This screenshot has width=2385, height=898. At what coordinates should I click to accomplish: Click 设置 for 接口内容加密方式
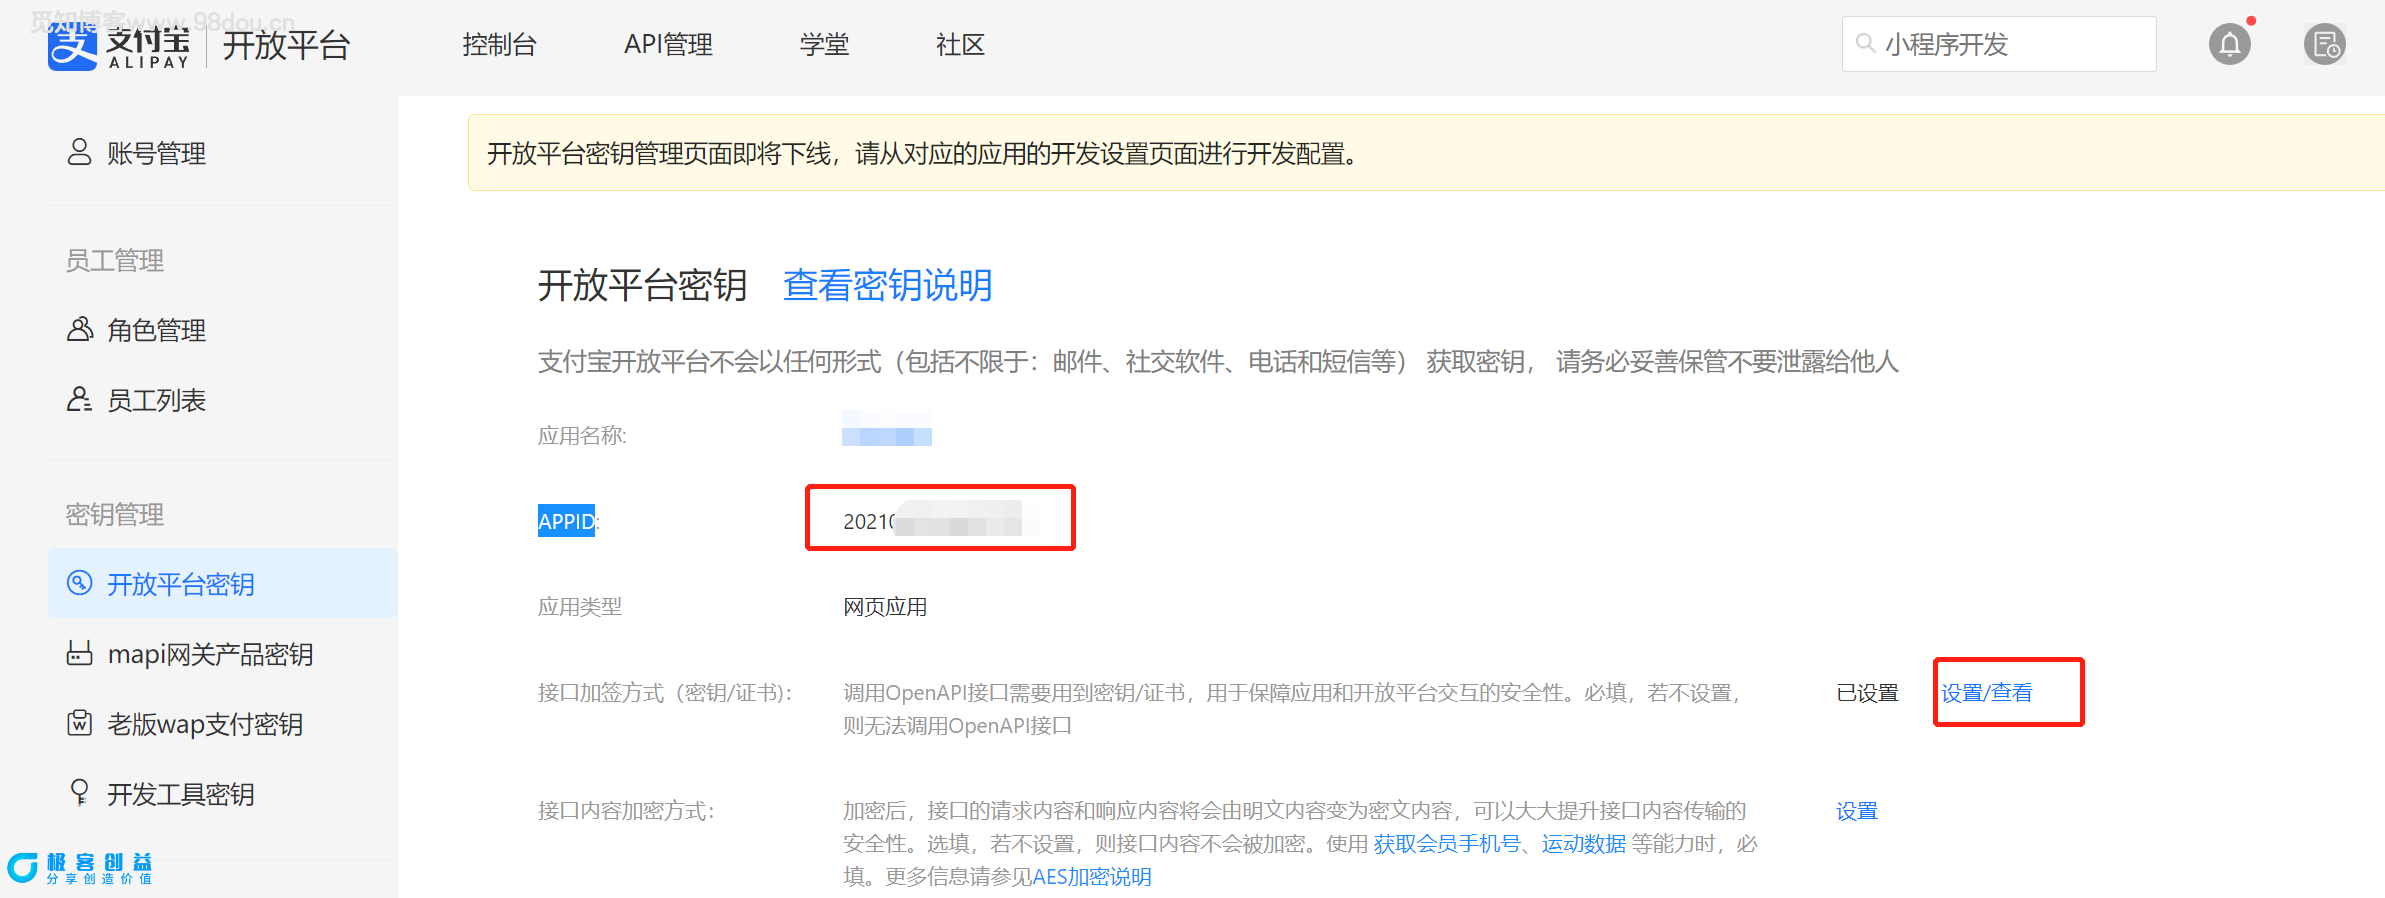(x=1856, y=811)
